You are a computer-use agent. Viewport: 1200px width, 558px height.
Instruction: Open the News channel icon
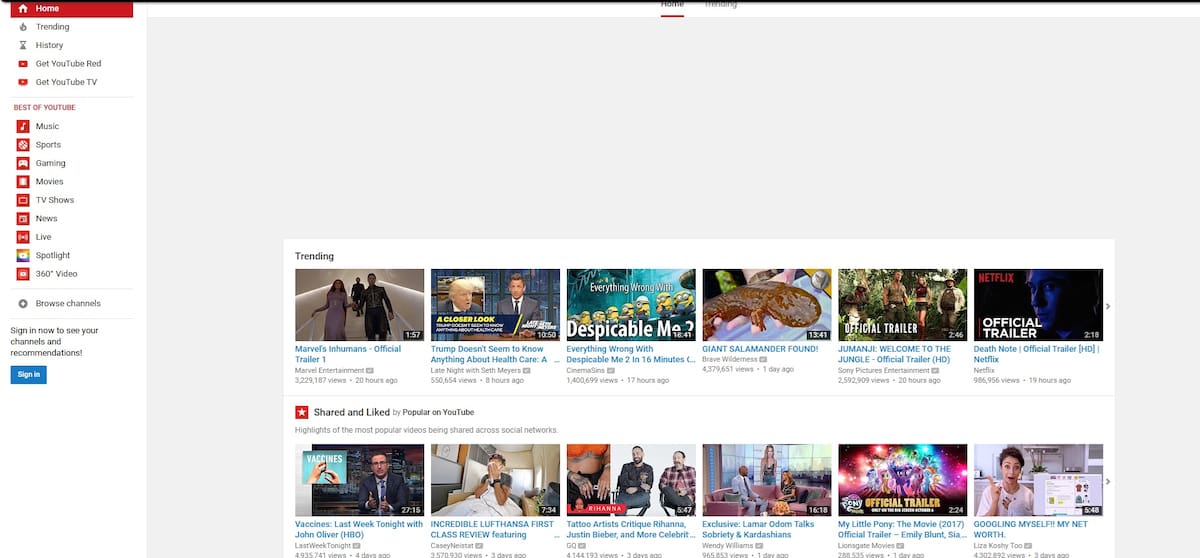coord(23,218)
